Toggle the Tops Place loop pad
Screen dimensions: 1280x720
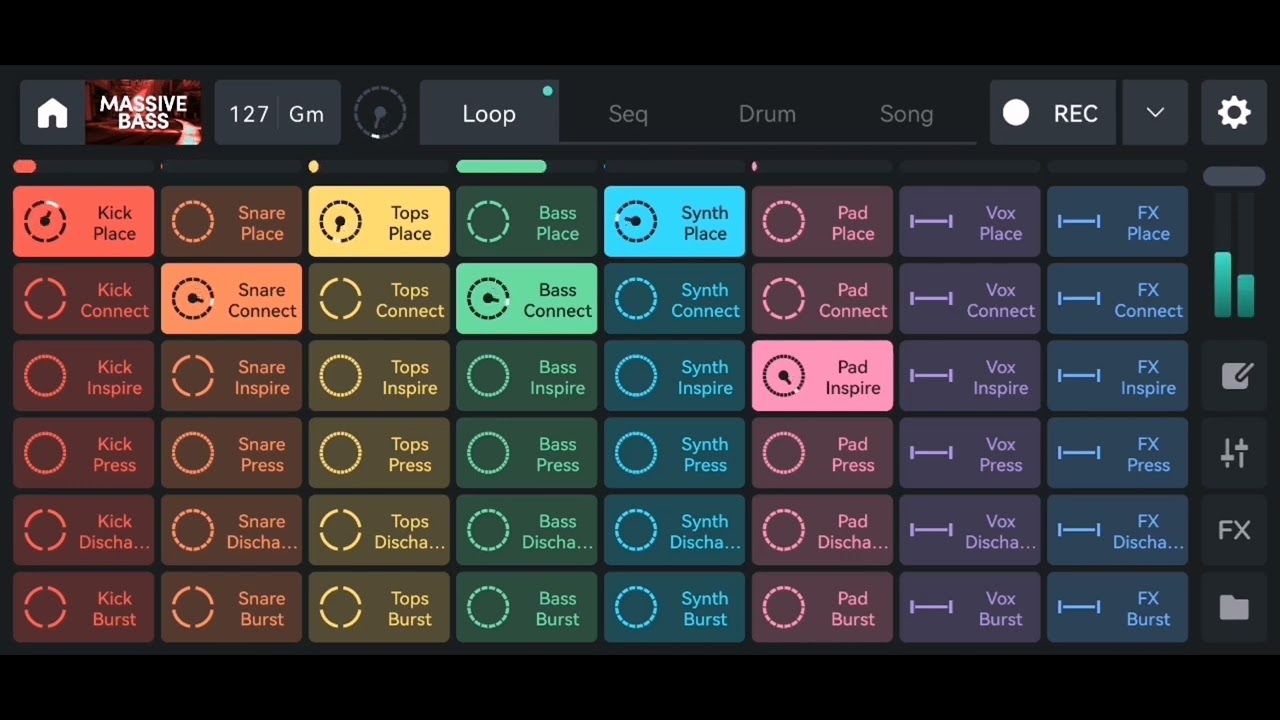(x=379, y=222)
